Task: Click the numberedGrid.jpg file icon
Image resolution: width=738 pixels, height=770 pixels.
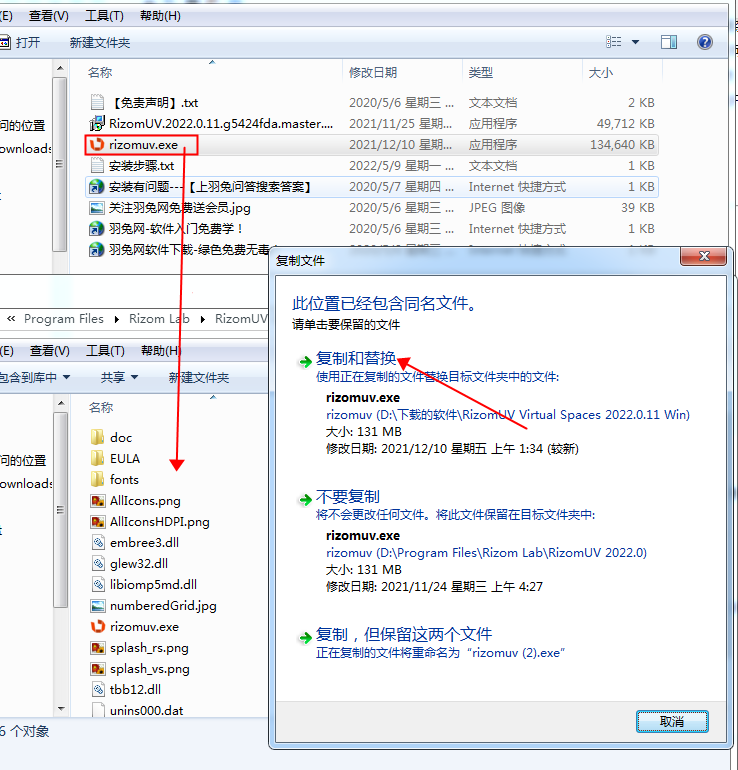Action: coord(98,605)
